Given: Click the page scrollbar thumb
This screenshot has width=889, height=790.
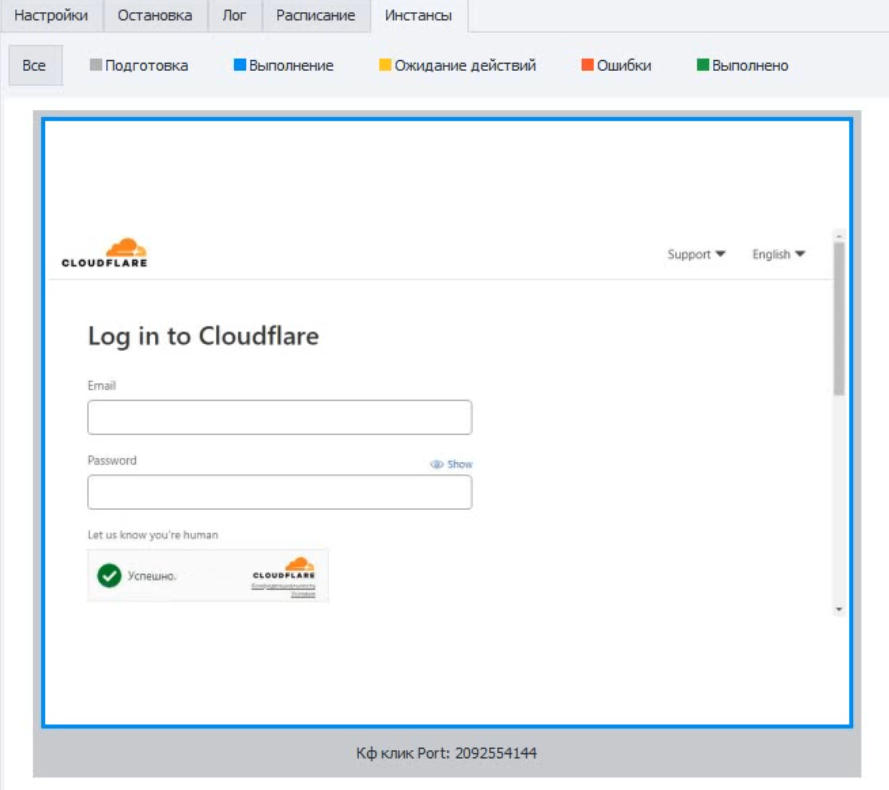Looking at the screenshot, I should tap(839, 318).
